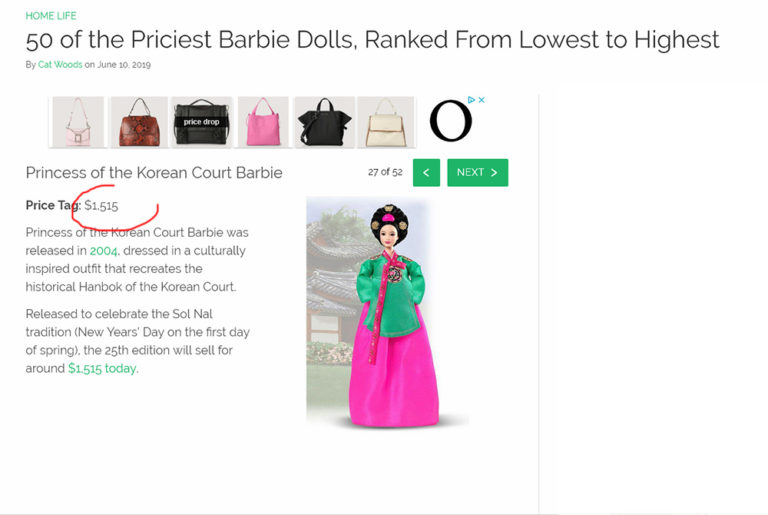Click the circled $1,515 price tag
768x515 pixels.
(x=101, y=206)
